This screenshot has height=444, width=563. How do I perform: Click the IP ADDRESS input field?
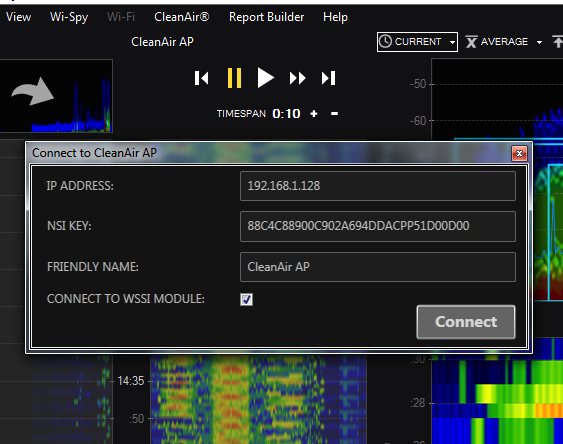[378, 186]
